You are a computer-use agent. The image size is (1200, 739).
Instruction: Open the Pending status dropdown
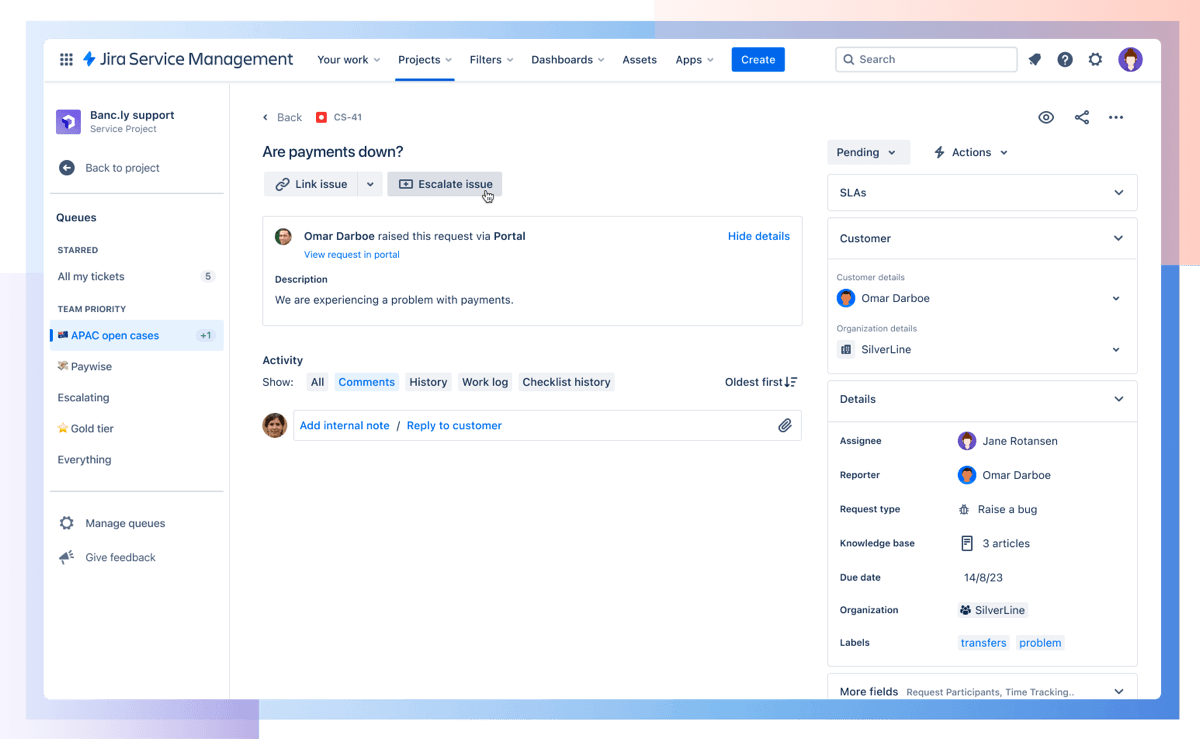tap(868, 152)
